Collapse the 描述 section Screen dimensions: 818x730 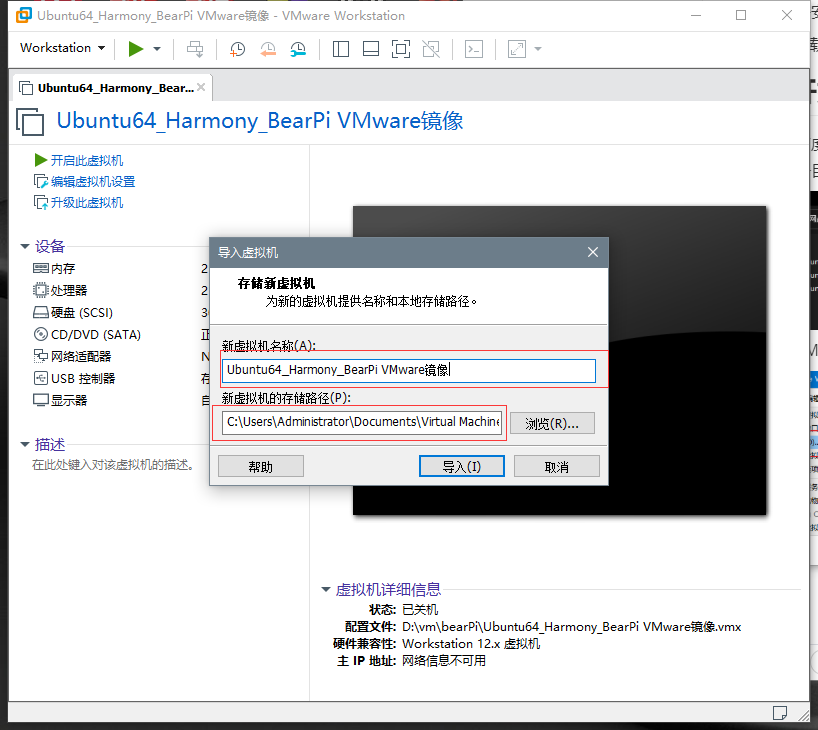point(25,444)
